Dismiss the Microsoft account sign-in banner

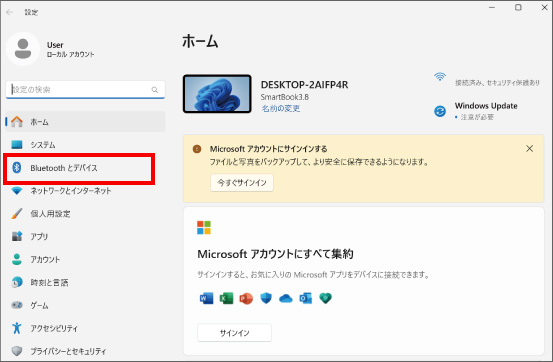(x=529, y=149)
